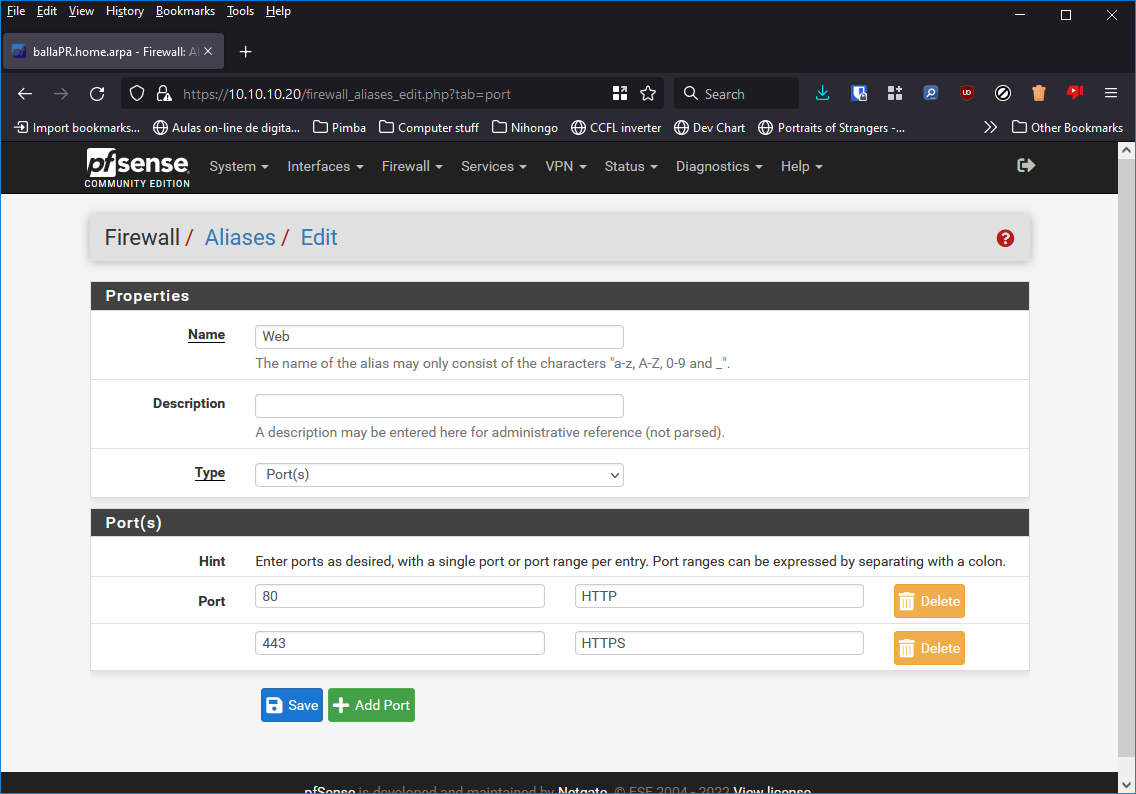
Task: Open the red help question mark icon
Action: [x=1005, y=238]
